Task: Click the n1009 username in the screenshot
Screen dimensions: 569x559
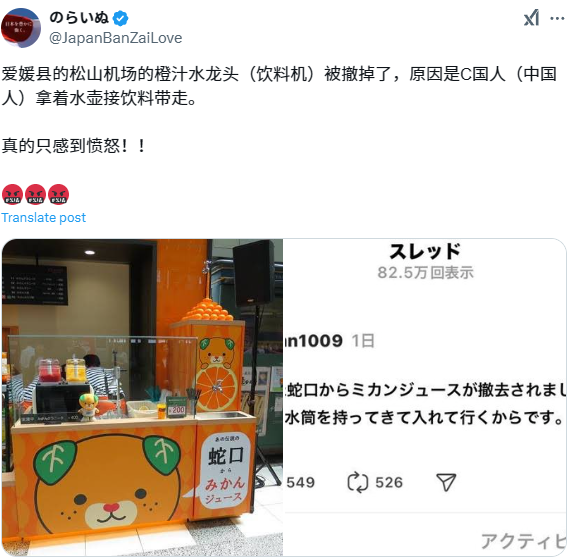Action: coord(313,341)
